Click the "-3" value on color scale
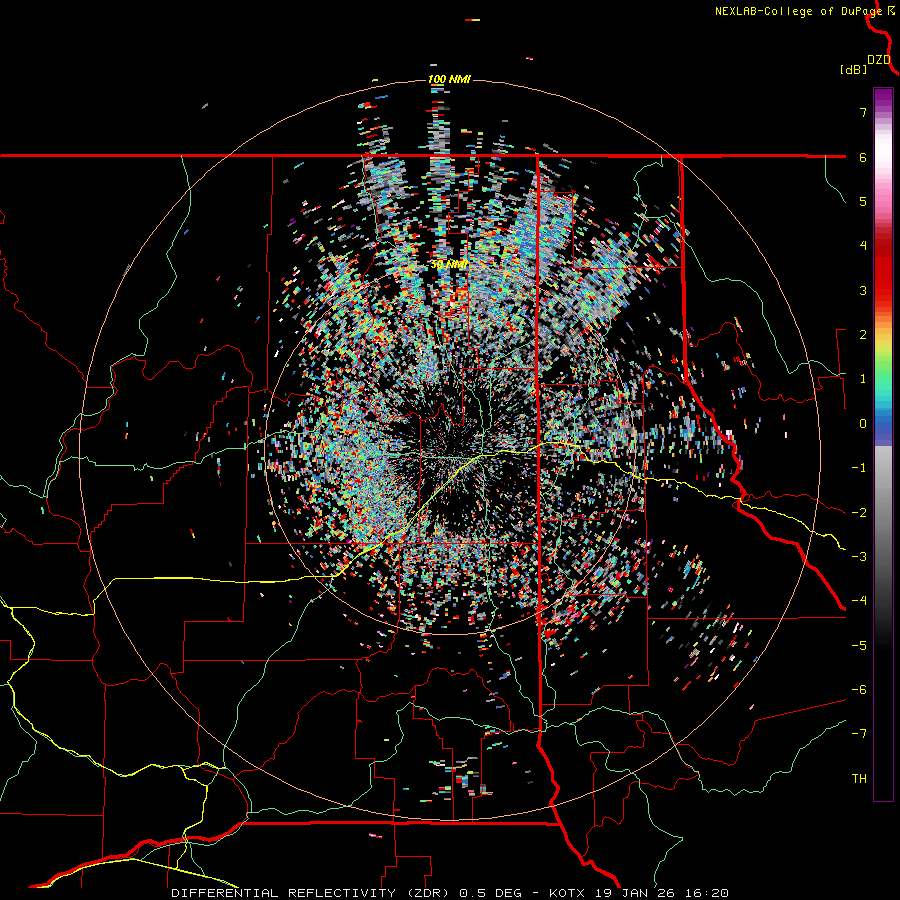This screenshot has width=900, height=900. click(x=859, y=557)
